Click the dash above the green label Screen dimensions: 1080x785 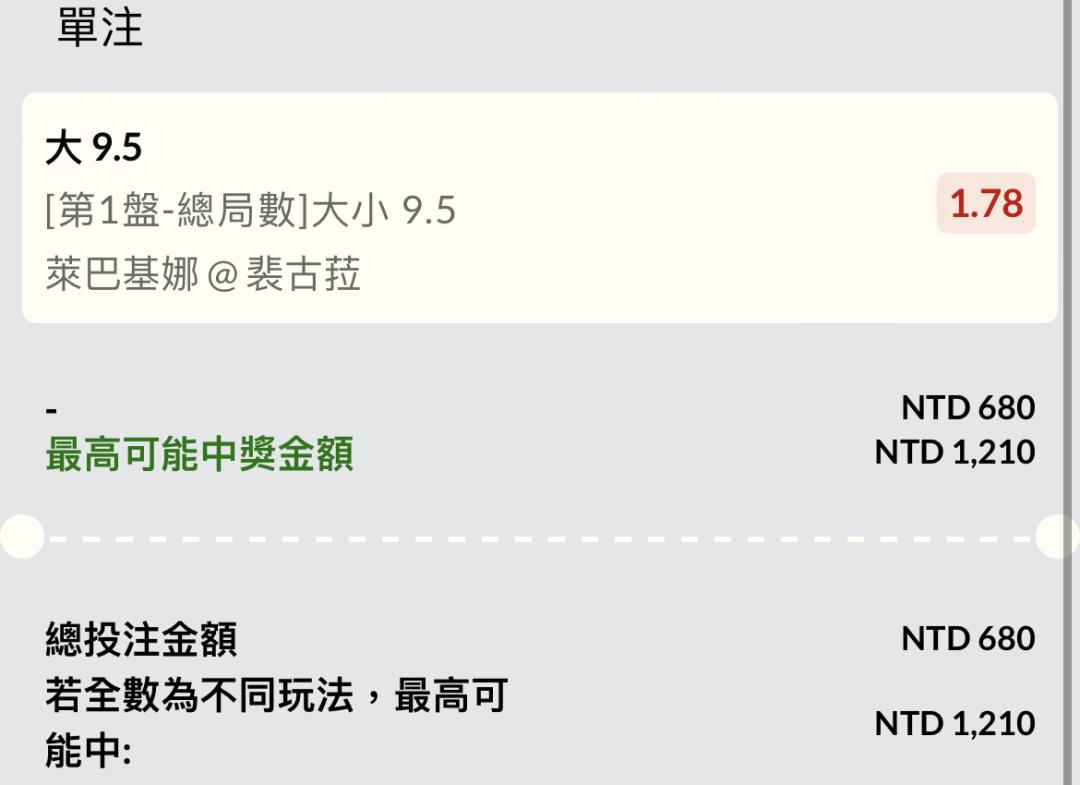click(x=52, y=410)
